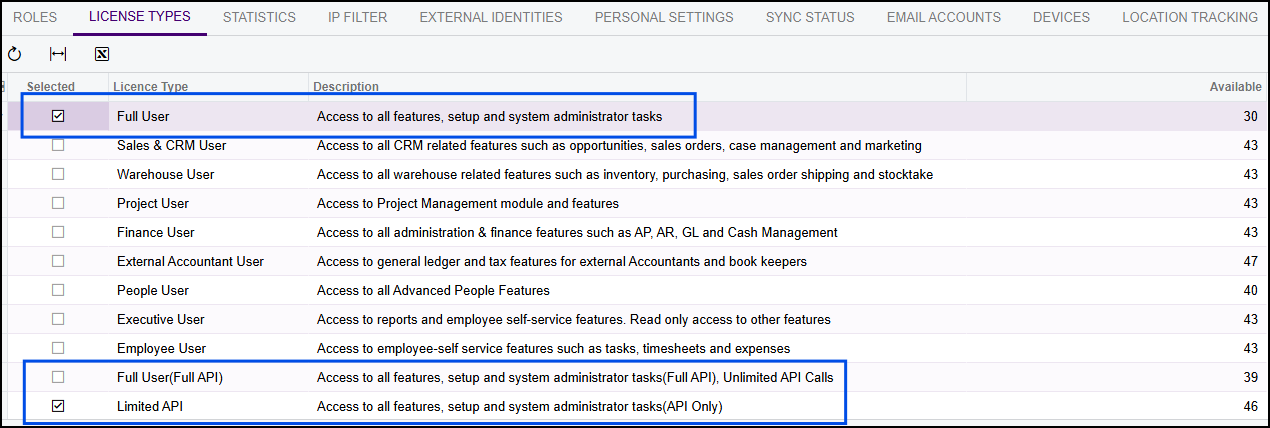Switch to the Personal Settings tab
The image size is (1270, 428).
click(x=664, y=17)
